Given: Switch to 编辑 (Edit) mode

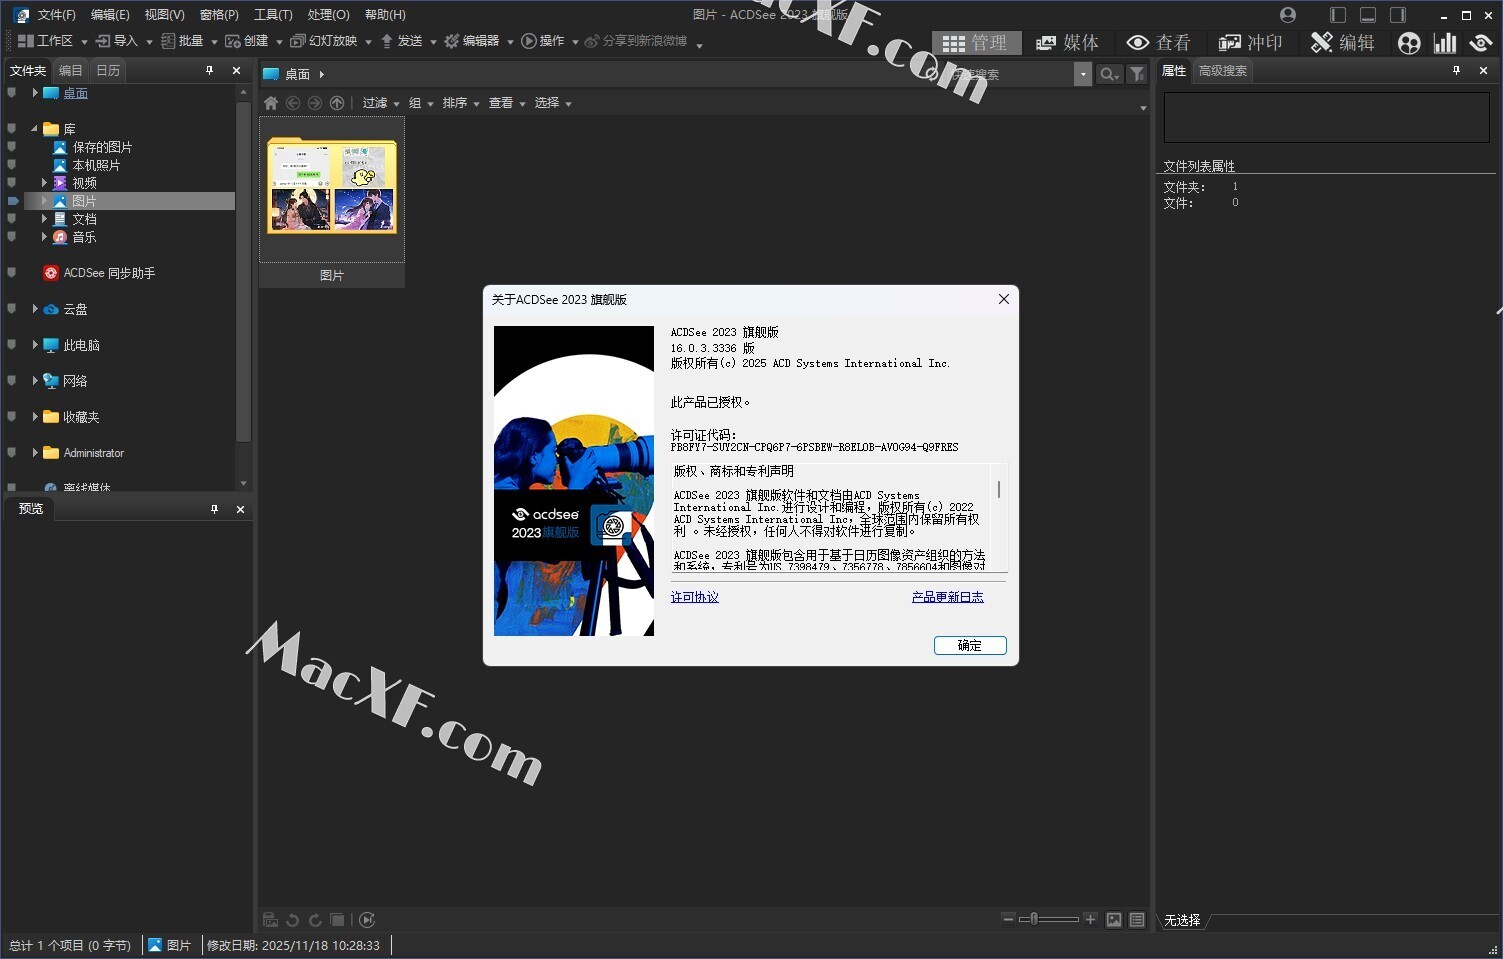Looking at the screenshot, I should click(x=1343, y=43).
